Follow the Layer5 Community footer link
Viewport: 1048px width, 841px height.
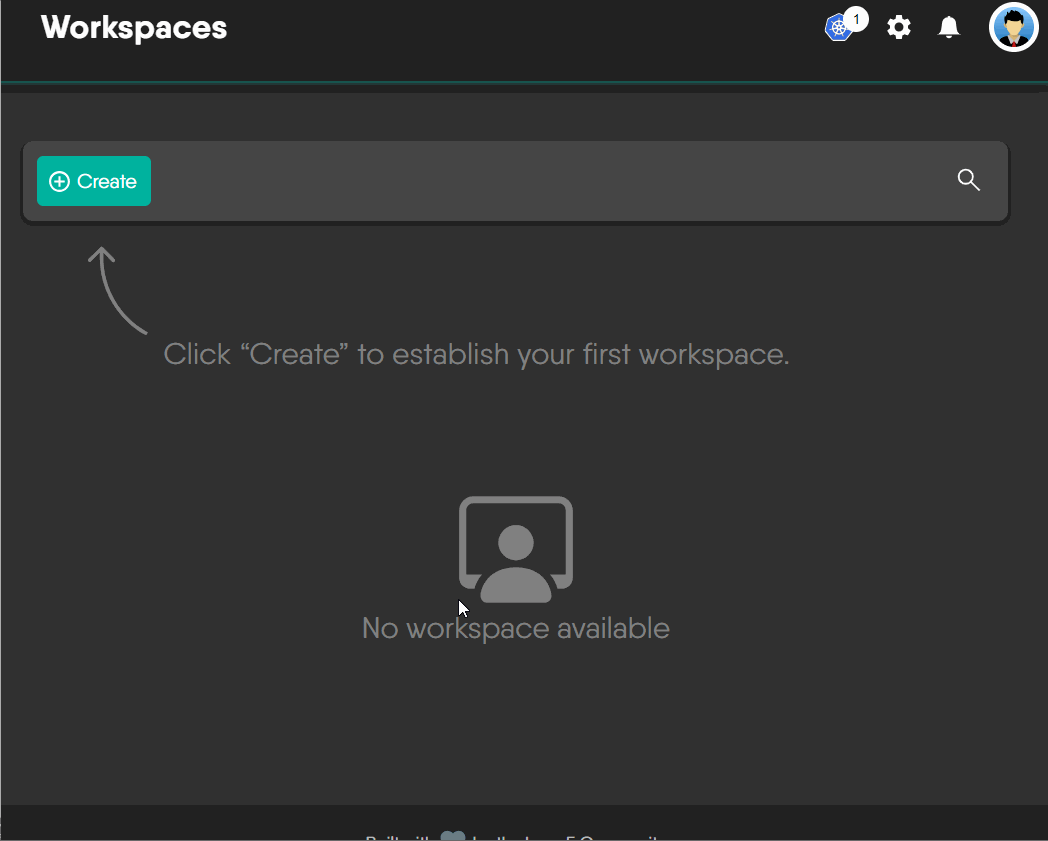pos(600,837)
